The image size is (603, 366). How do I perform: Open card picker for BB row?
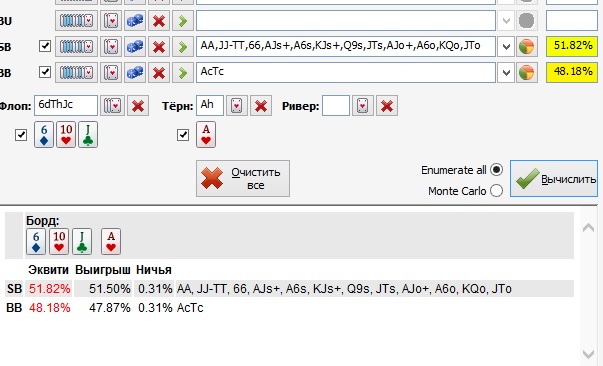pyautogui.click(x=111, y=73)
